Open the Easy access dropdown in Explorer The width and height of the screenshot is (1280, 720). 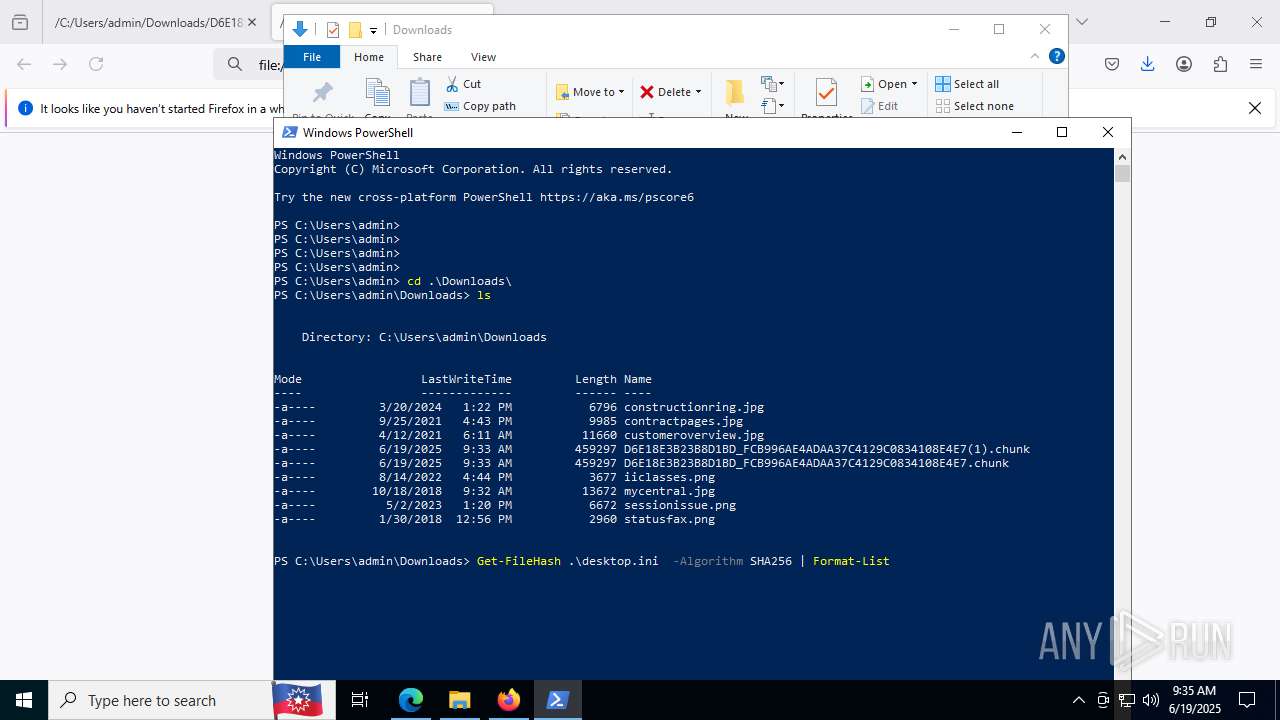pyautogui.click(x=773, y=105)
